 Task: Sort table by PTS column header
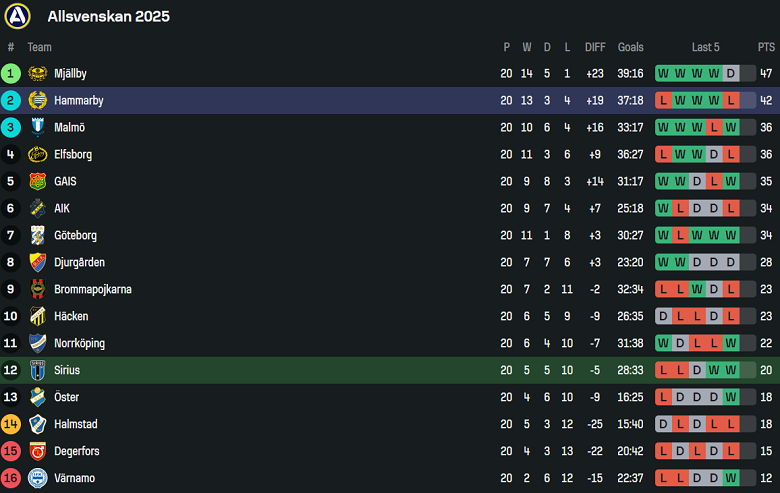click(x=766, y=47)
